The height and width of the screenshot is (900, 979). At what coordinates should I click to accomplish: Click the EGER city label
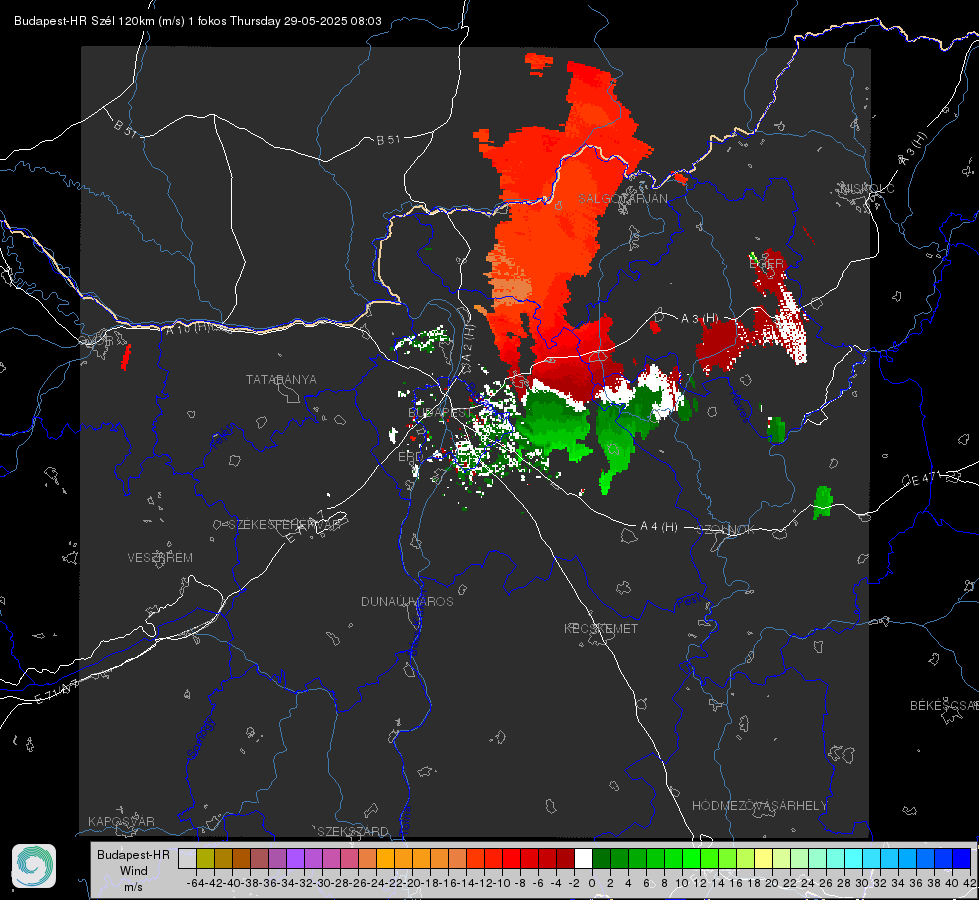766,264
